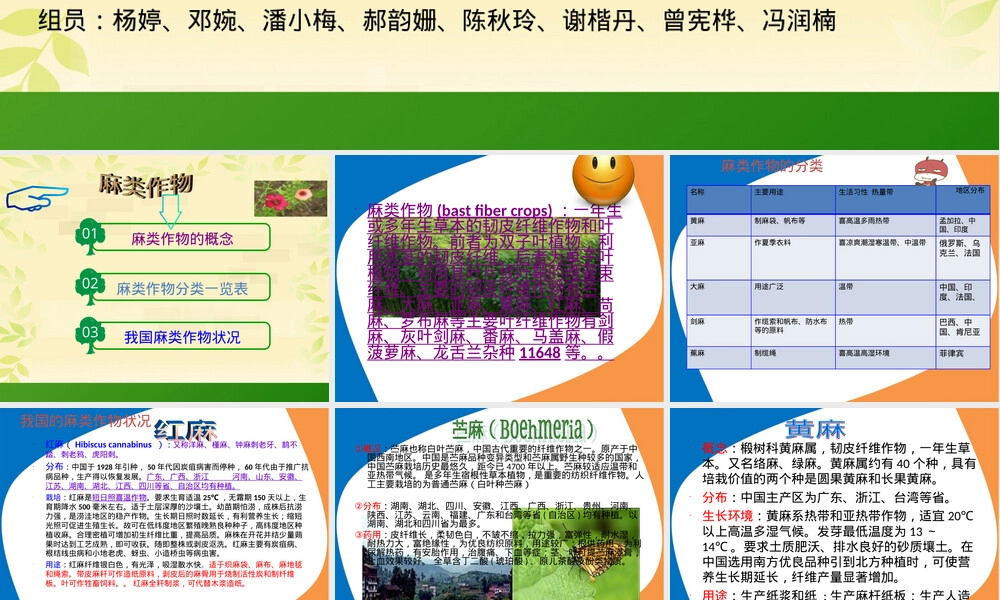Follow the 11648 hyperlink
Viewport: 1000px width, 600px height.
coord(540,353)
